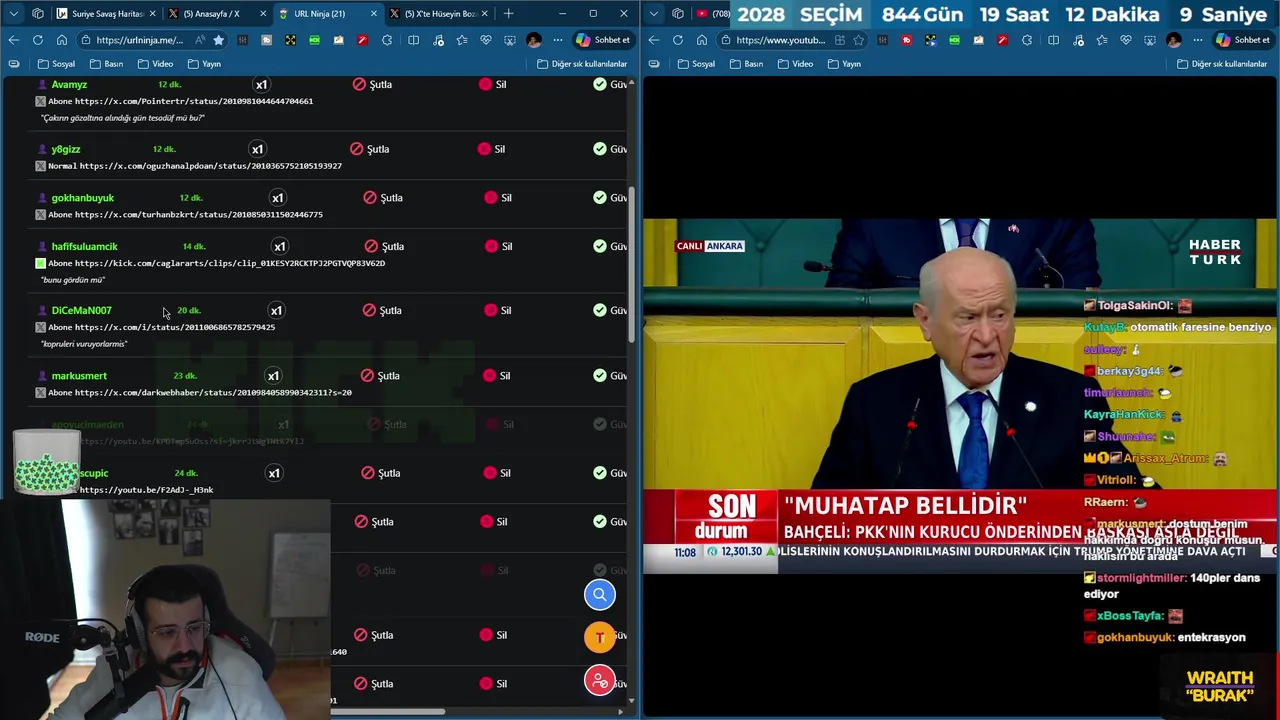This screenshot has height=720, width=1280.
Task: Reload the YouTube page
Action: [677, 40]
